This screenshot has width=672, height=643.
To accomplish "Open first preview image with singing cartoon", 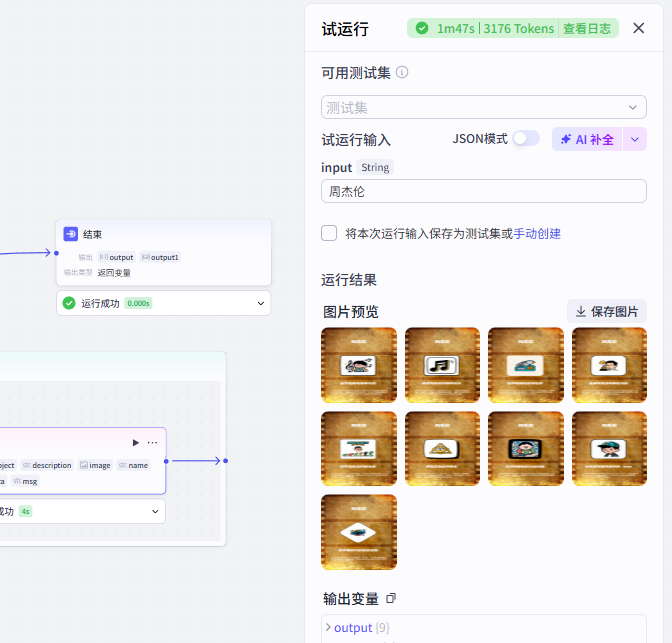I will 359,365.
